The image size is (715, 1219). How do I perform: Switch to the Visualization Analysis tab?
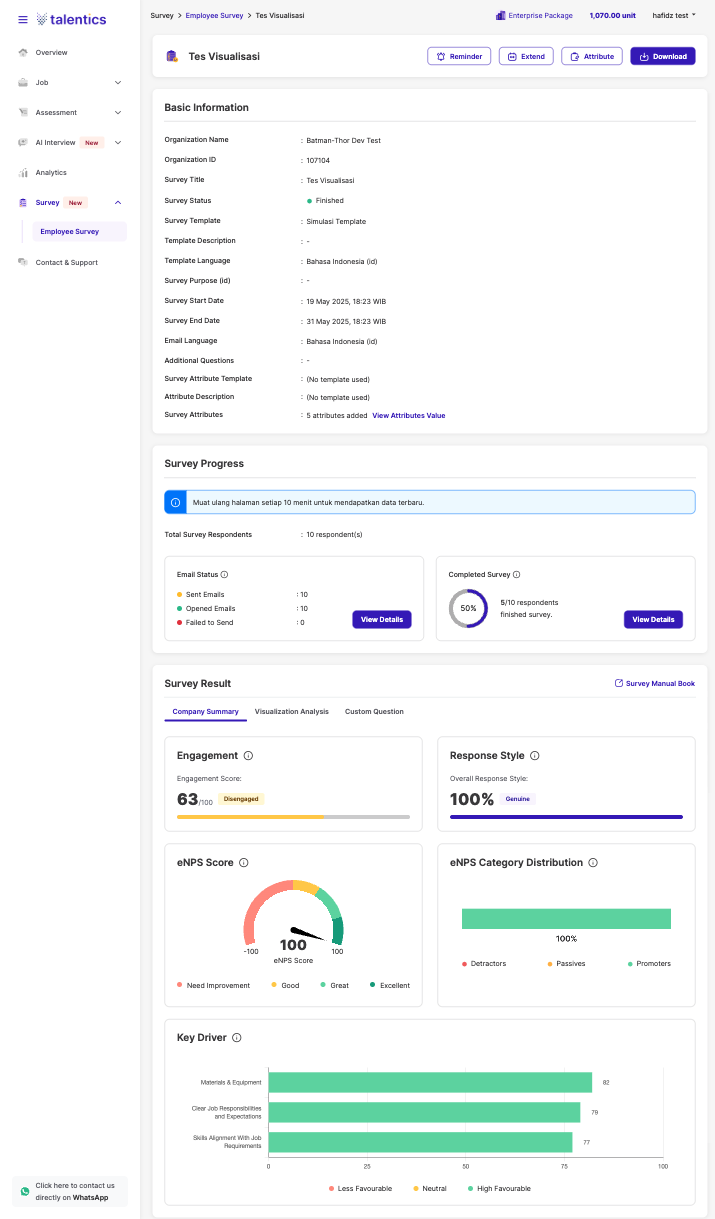(291, 712)
